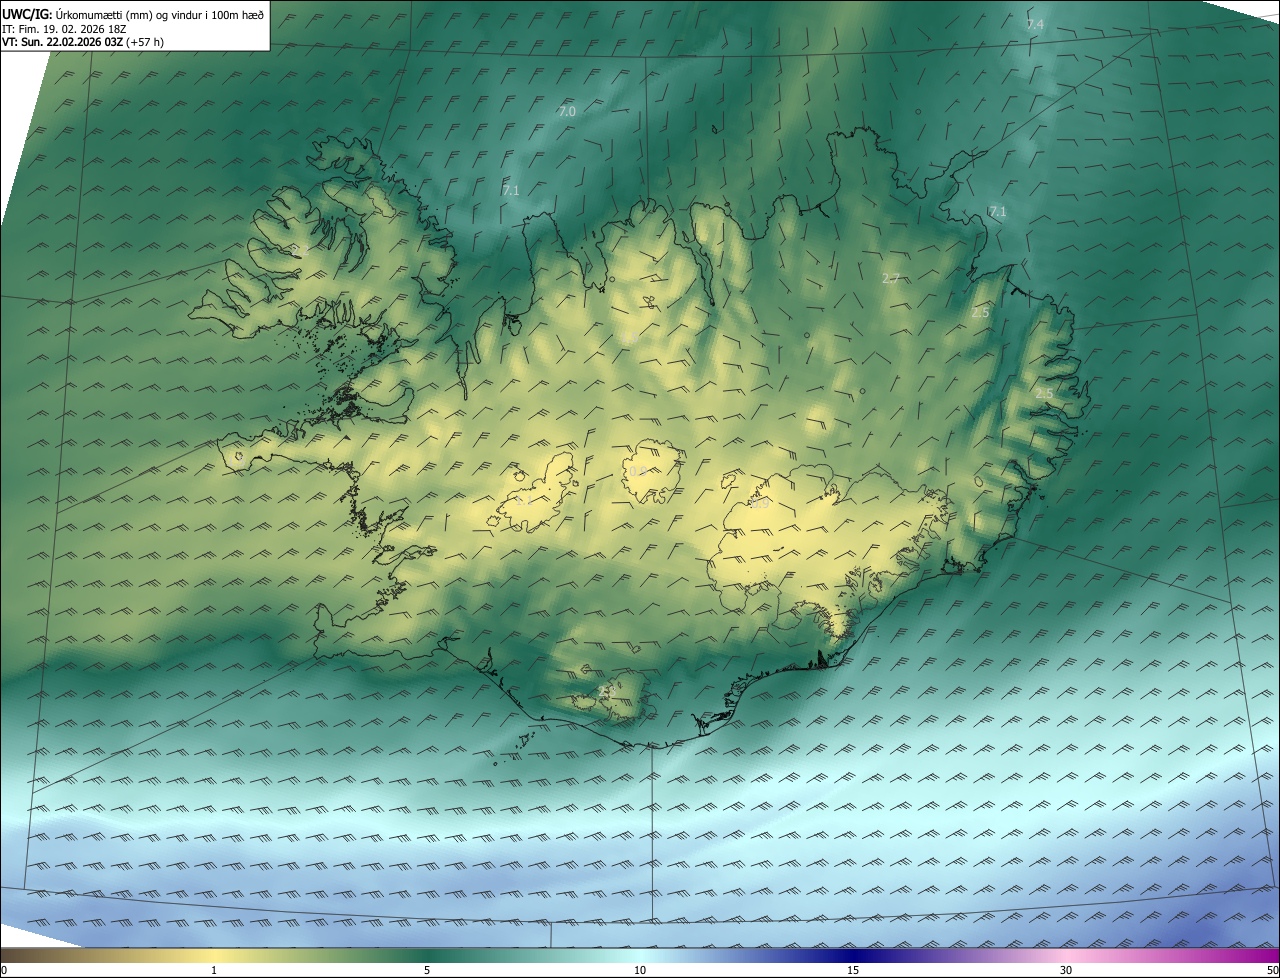The image size is (1280, 978).
Task: Click the '7.0' value label on the map
Action: coord(567,112)
